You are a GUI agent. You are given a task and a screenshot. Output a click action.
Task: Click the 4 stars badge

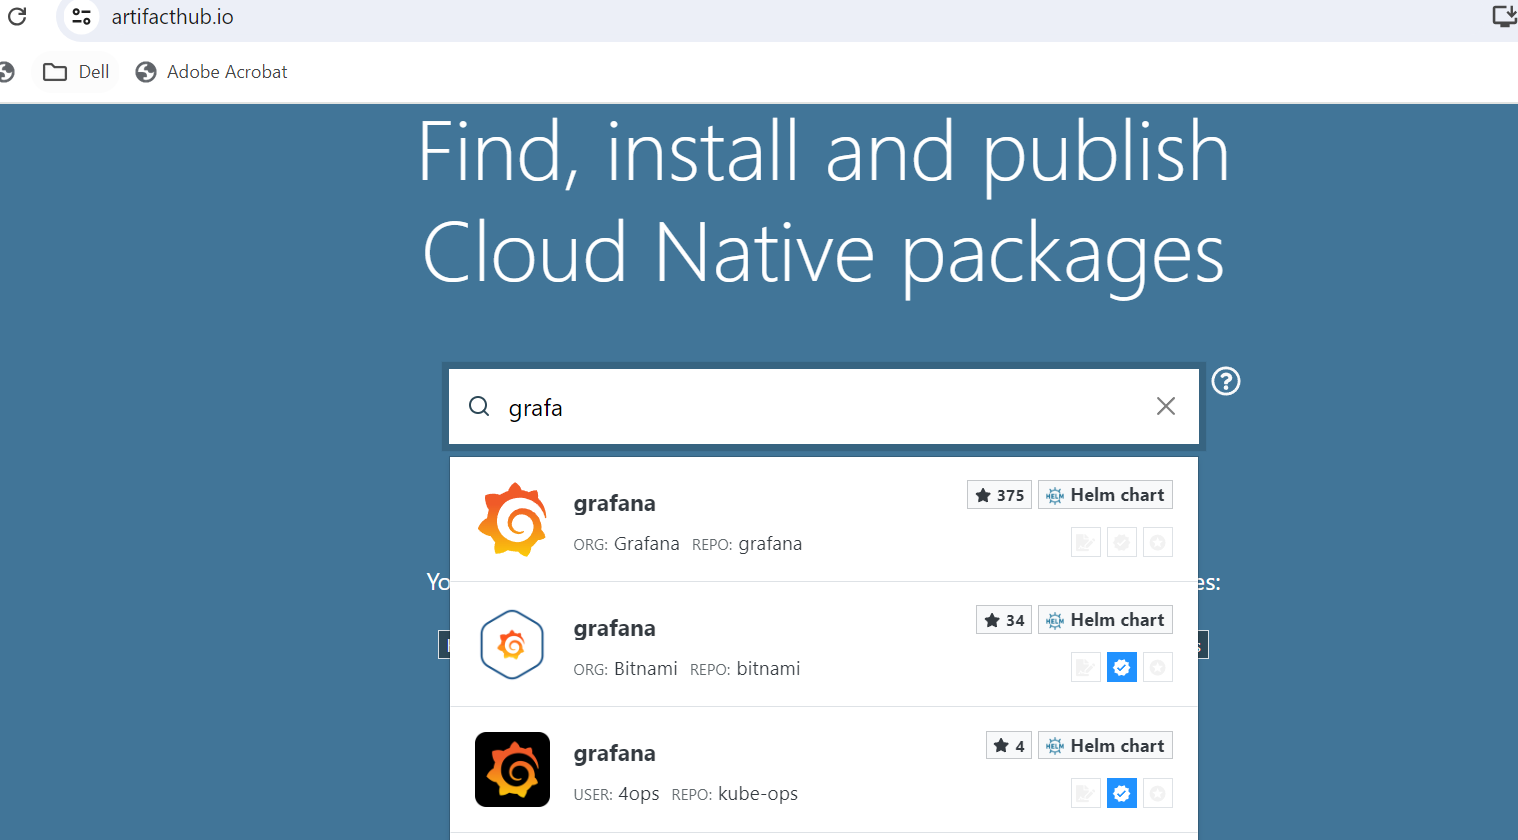coord(1009,746)
